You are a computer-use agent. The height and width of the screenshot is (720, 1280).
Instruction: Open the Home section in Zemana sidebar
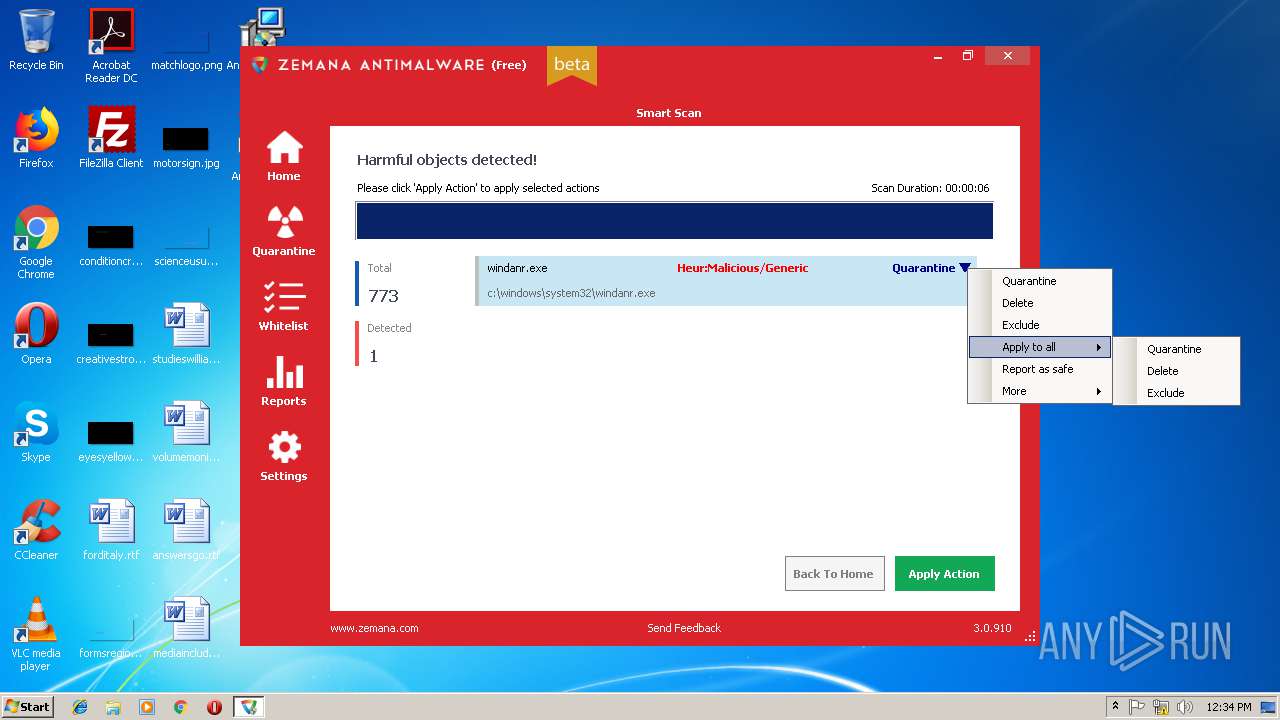[284, 156]
